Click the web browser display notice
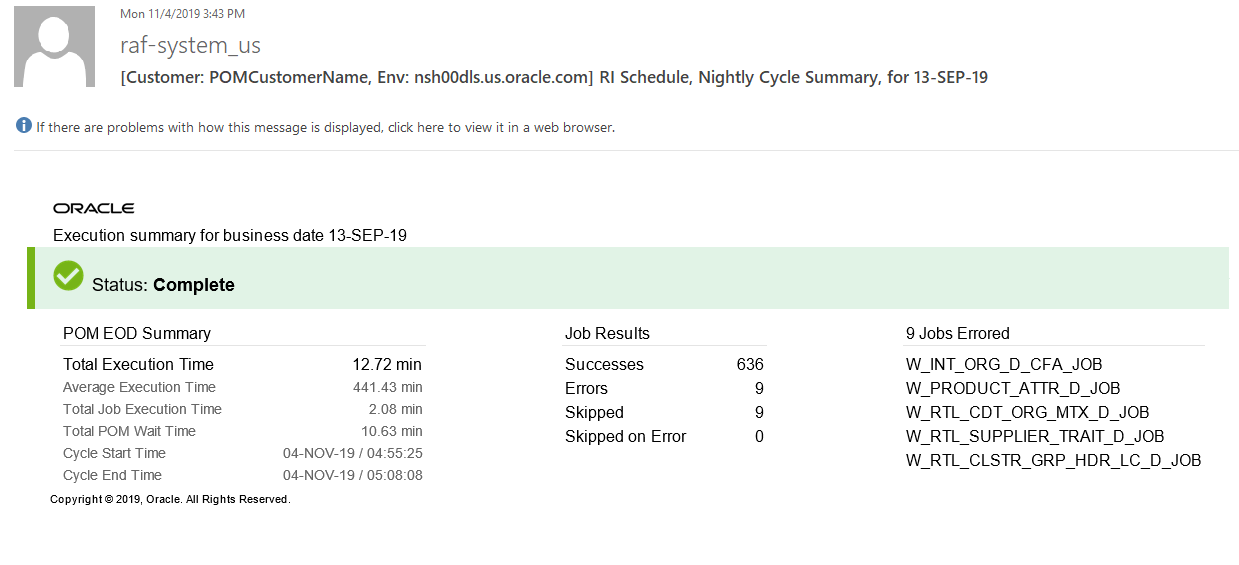 pyautogui.click(x=325, y=128)
